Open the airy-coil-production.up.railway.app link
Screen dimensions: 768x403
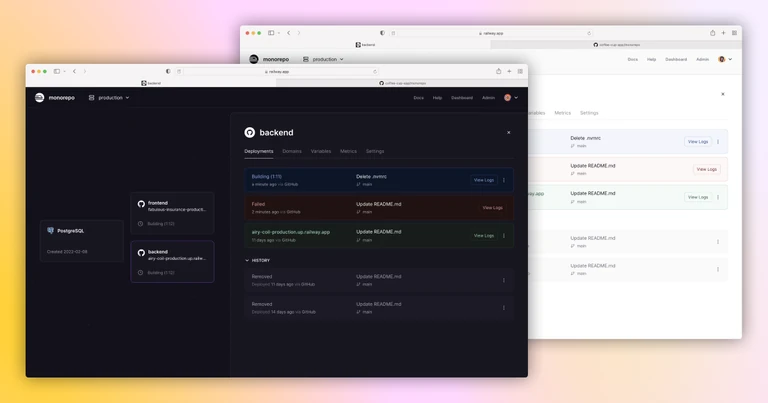tap(290, 232)
